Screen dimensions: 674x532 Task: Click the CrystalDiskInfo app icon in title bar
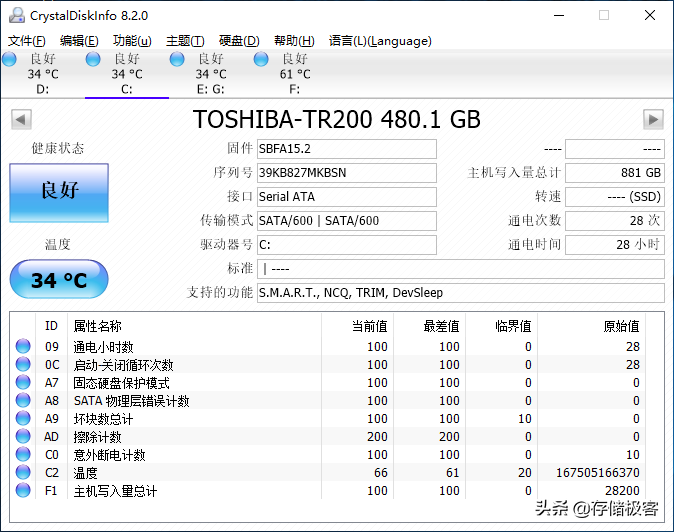point(17,15)
